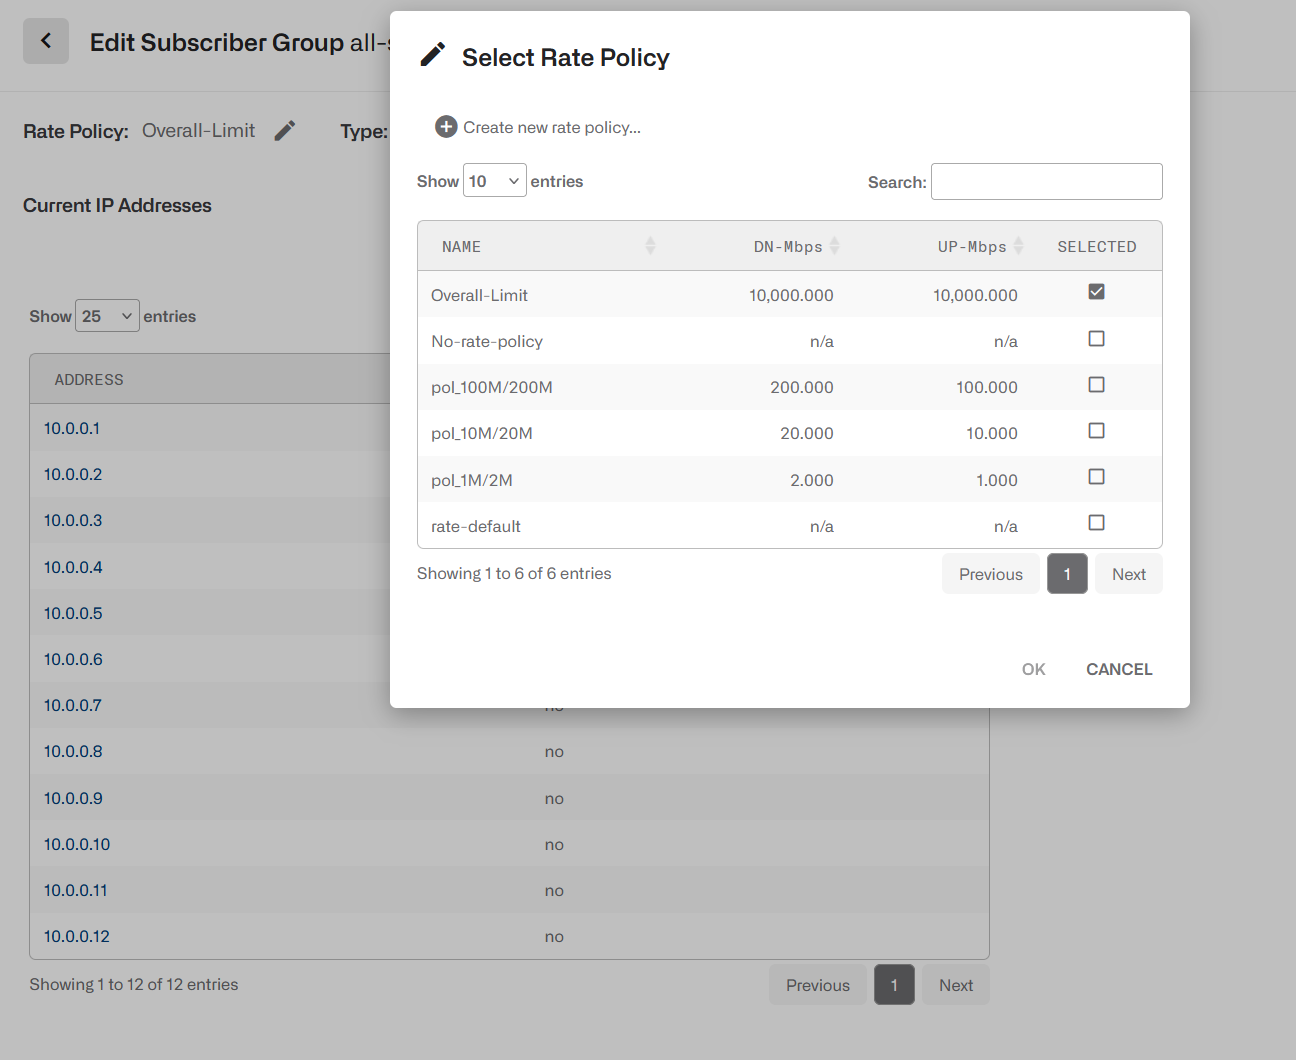Screen dimensions: 1296x1060
Task: Click the Select Rate Policy pencil icon
Action: point(432,55)
